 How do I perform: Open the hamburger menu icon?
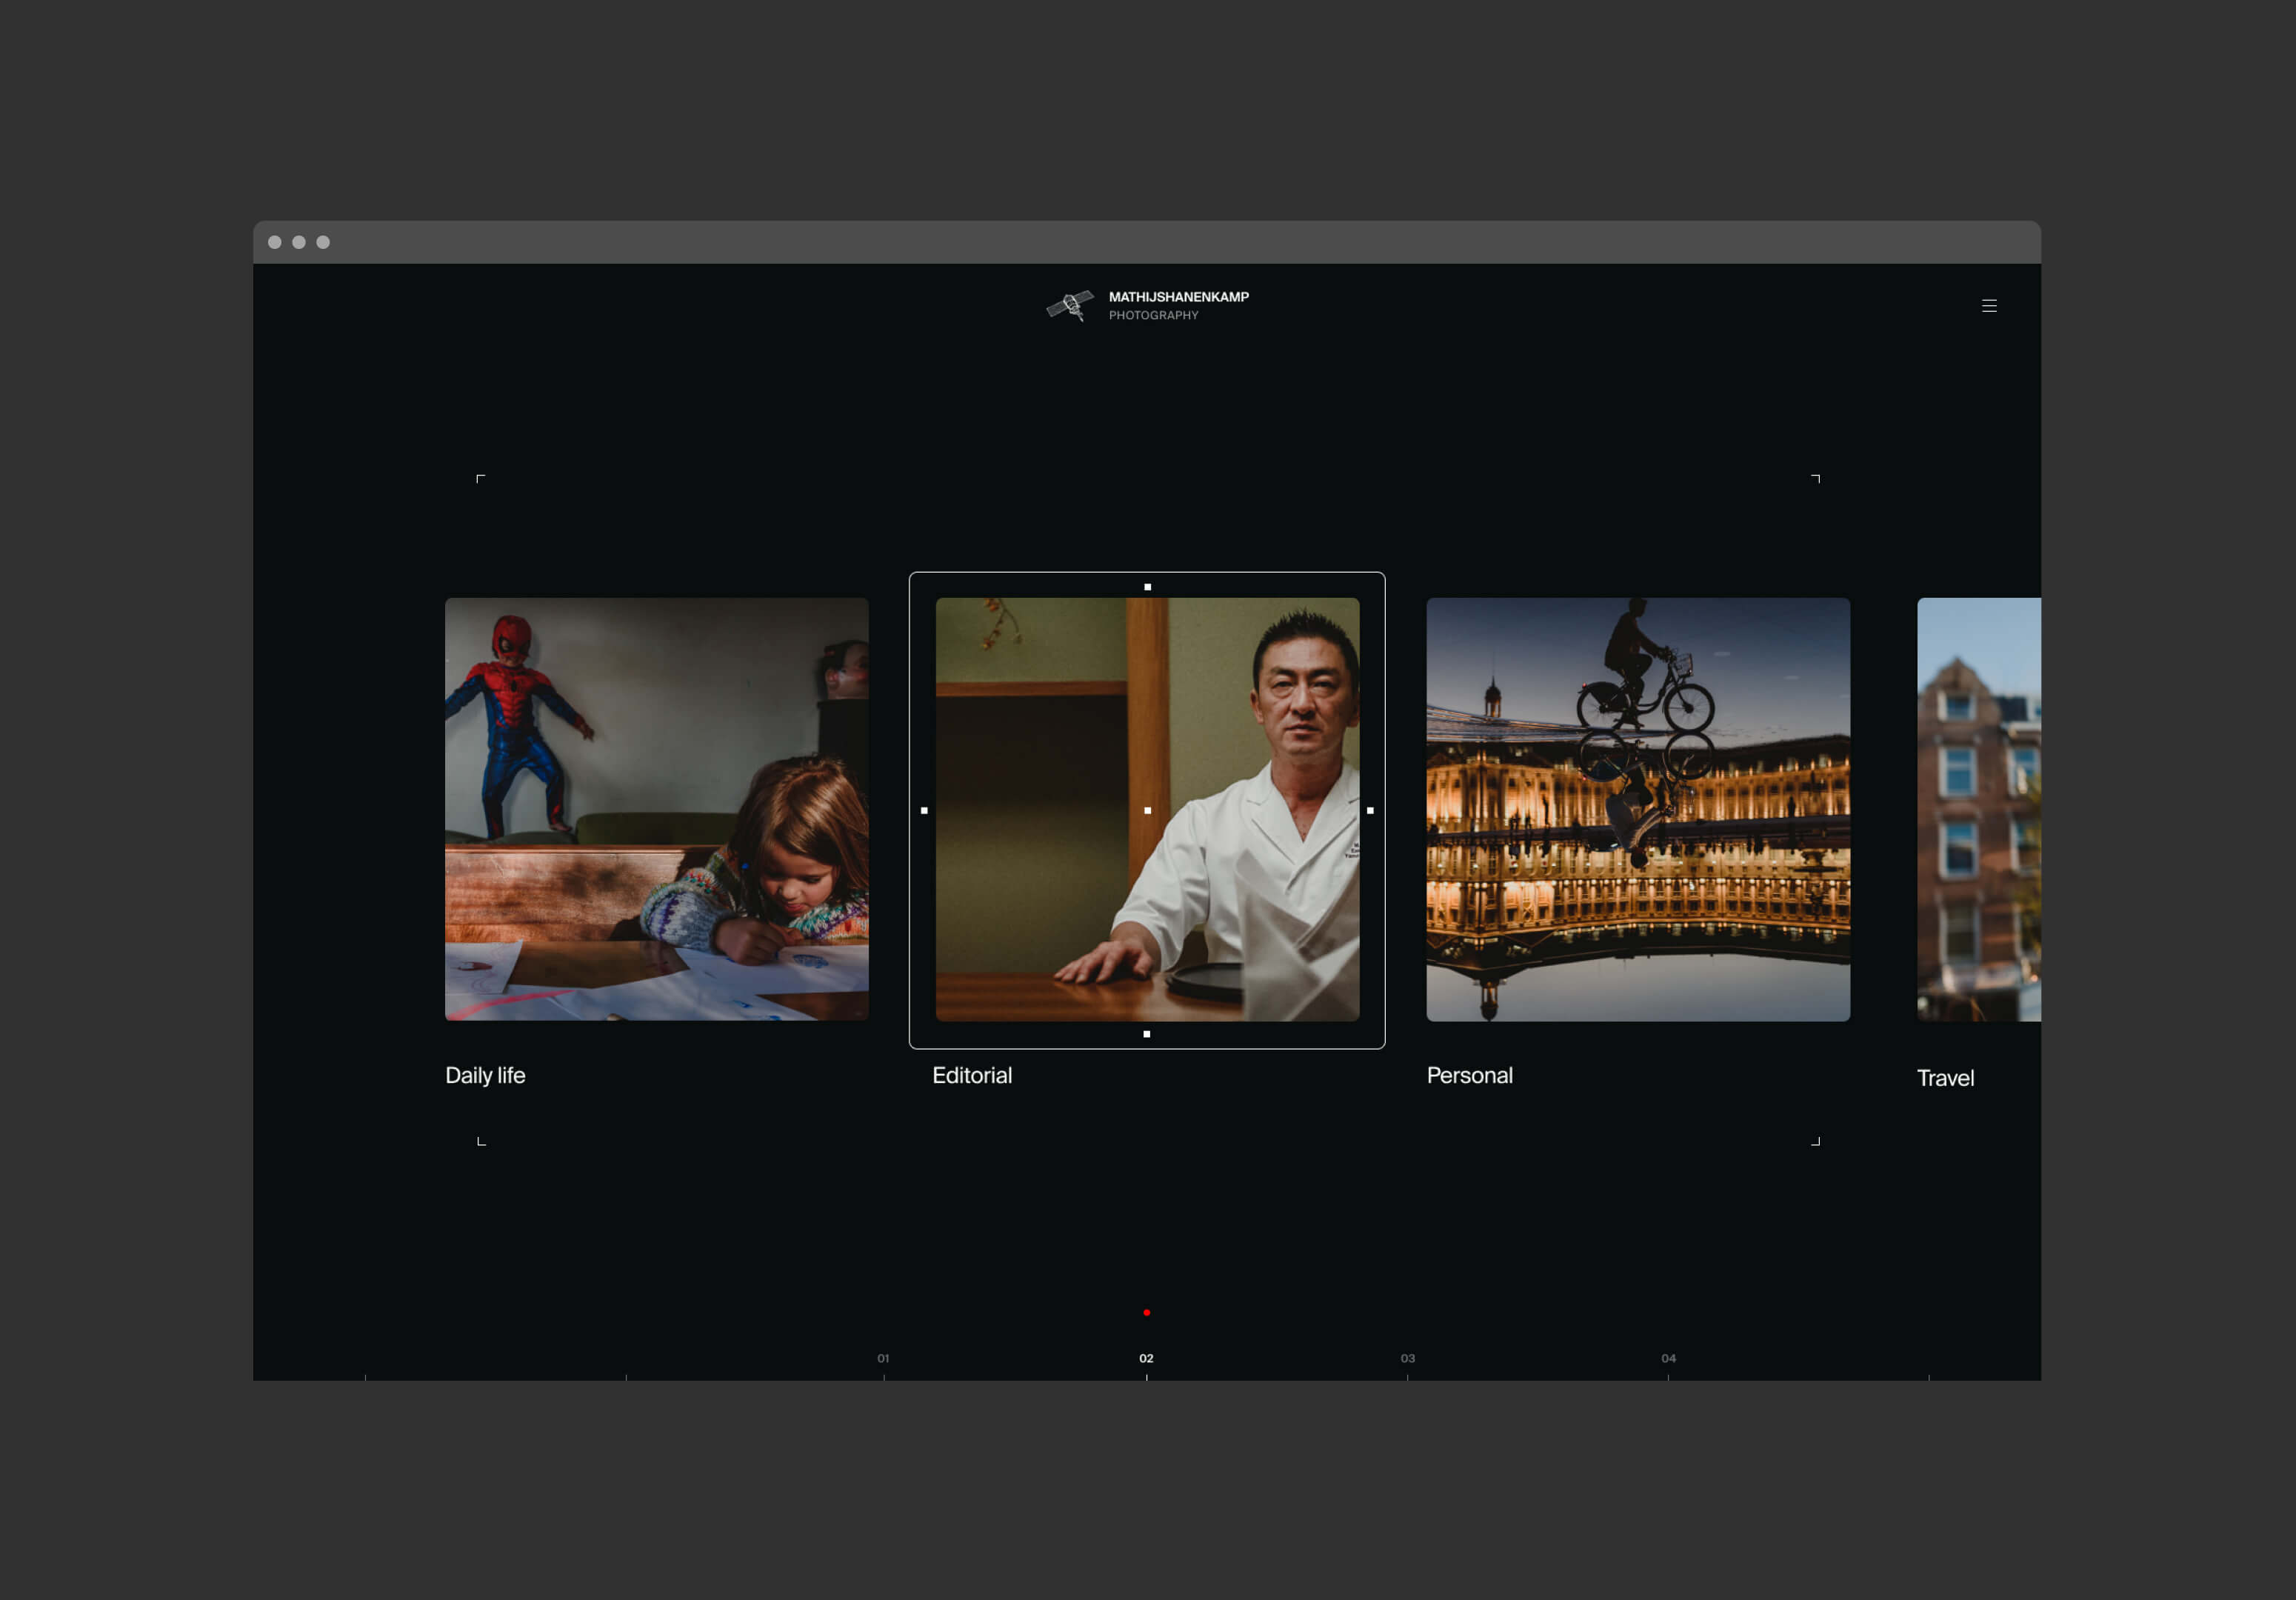(x=1988, y=306)
